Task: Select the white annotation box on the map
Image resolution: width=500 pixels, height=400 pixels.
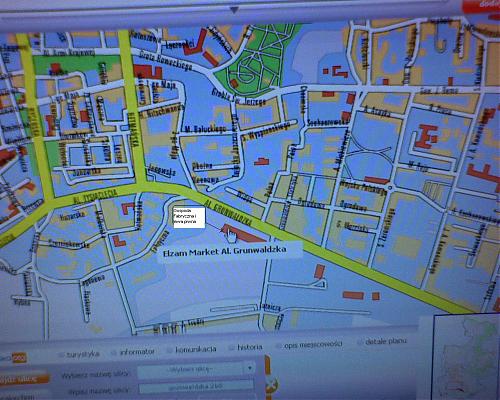Action: point(189,217)
